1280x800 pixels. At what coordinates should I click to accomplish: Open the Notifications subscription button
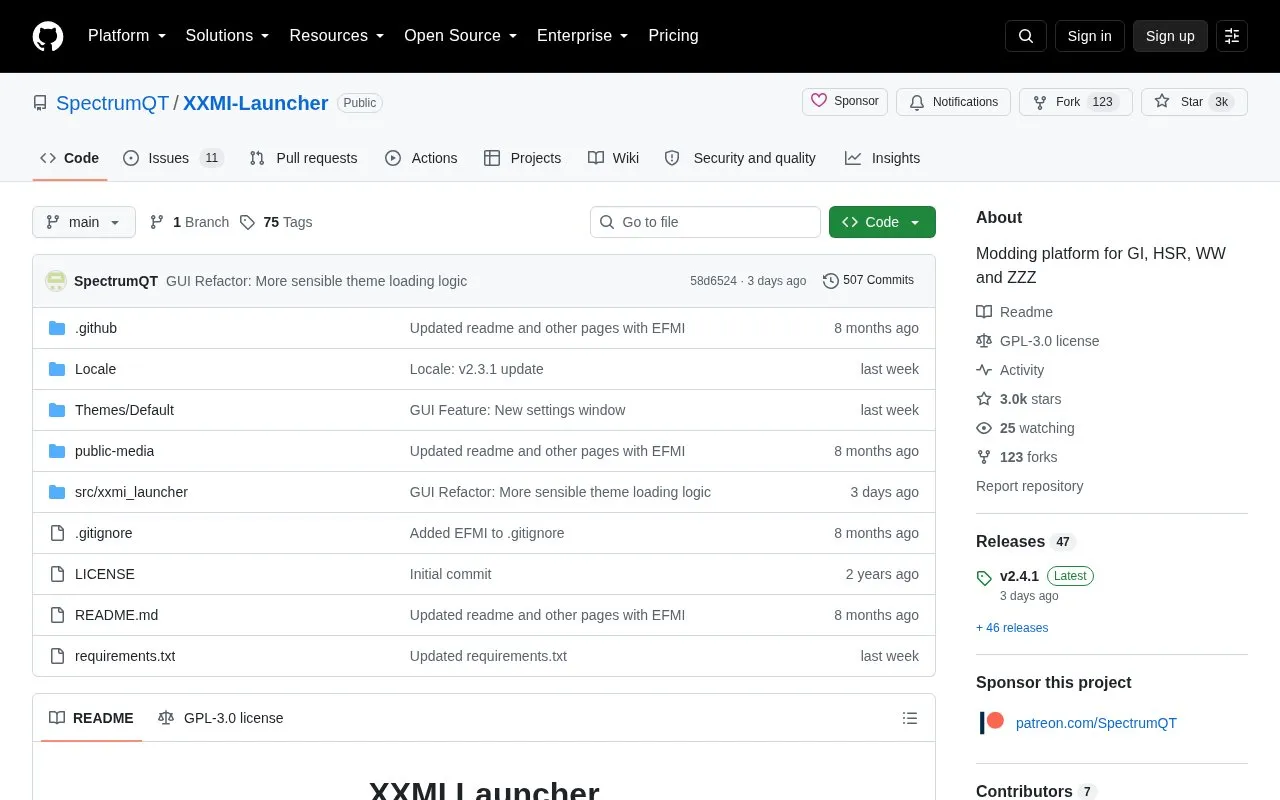click(x=953, y=102)
